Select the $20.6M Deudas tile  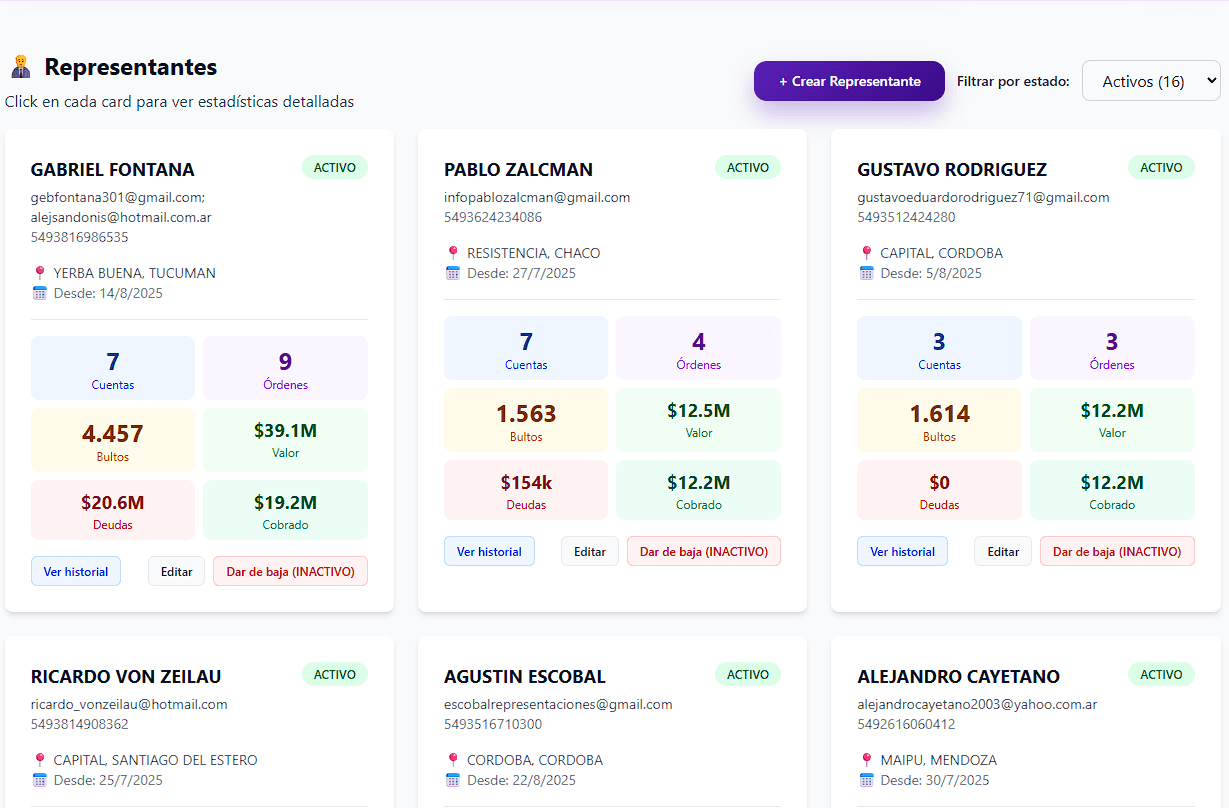click(113, 510)
